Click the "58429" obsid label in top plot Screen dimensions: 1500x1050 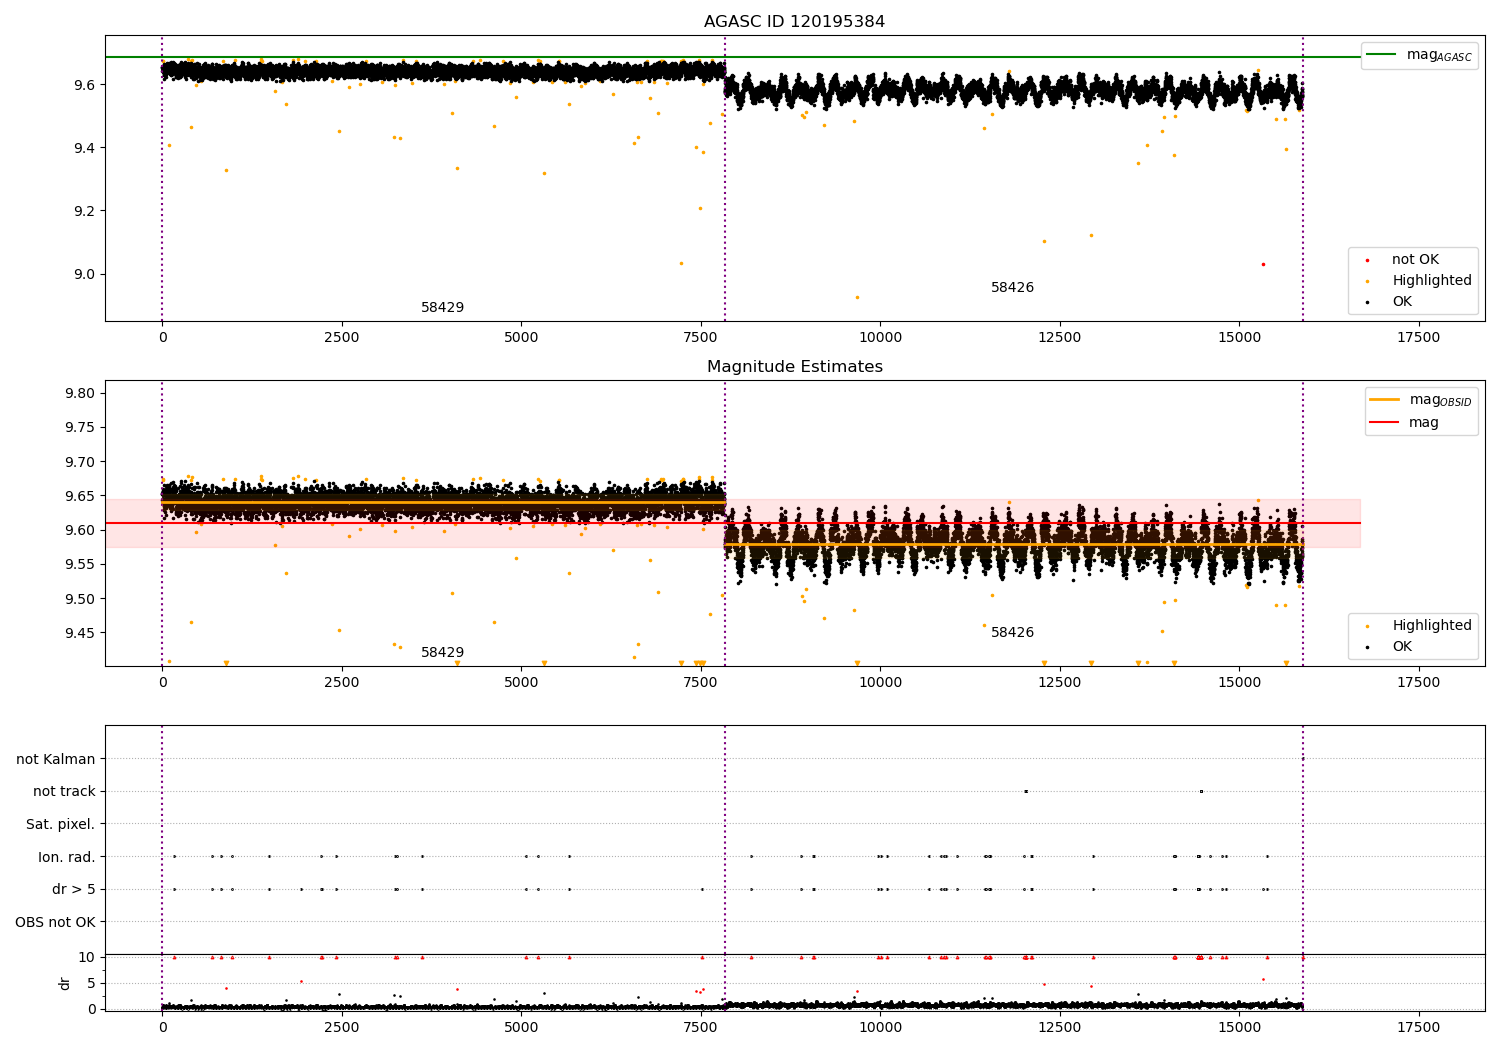(442, 308)
